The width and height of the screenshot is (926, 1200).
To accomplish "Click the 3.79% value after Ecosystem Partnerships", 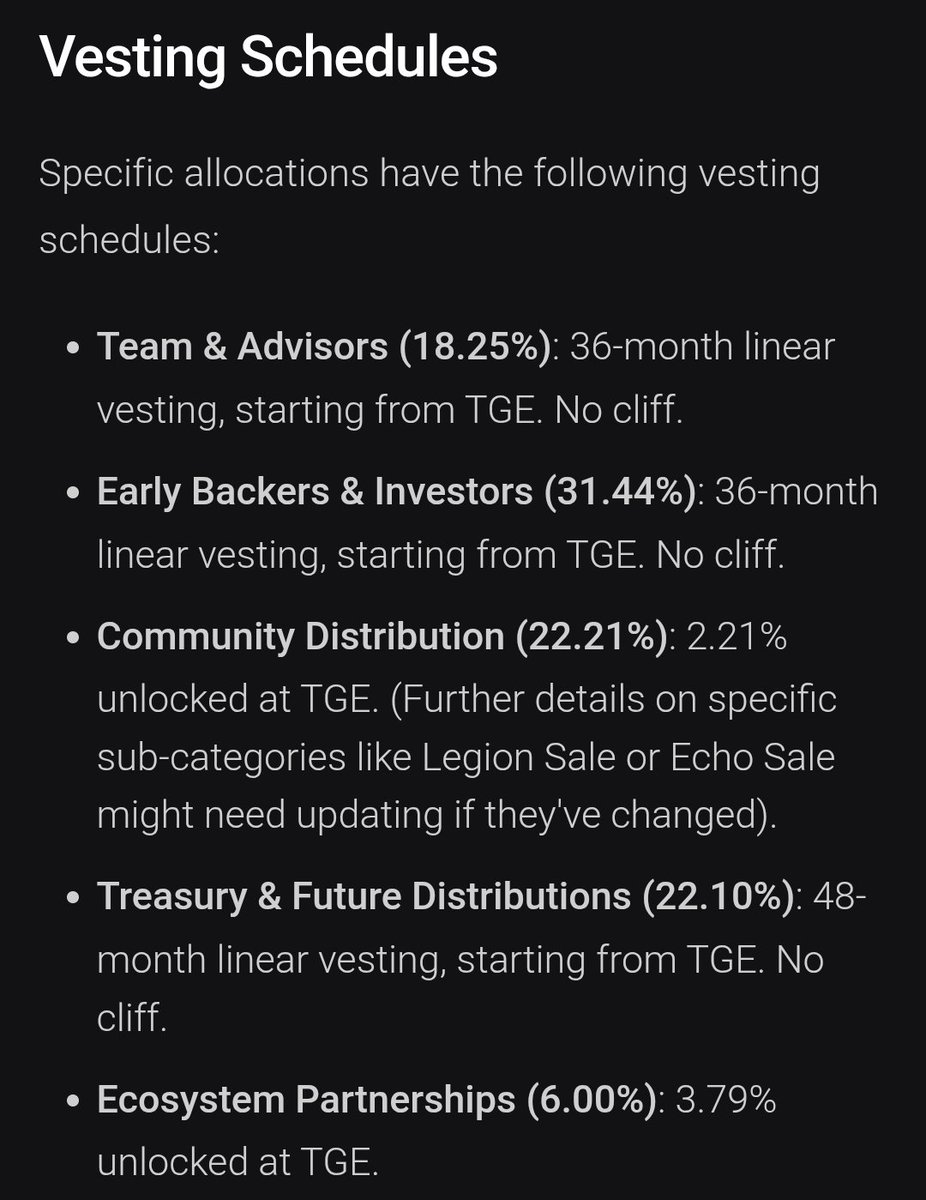I will 726,1100.
